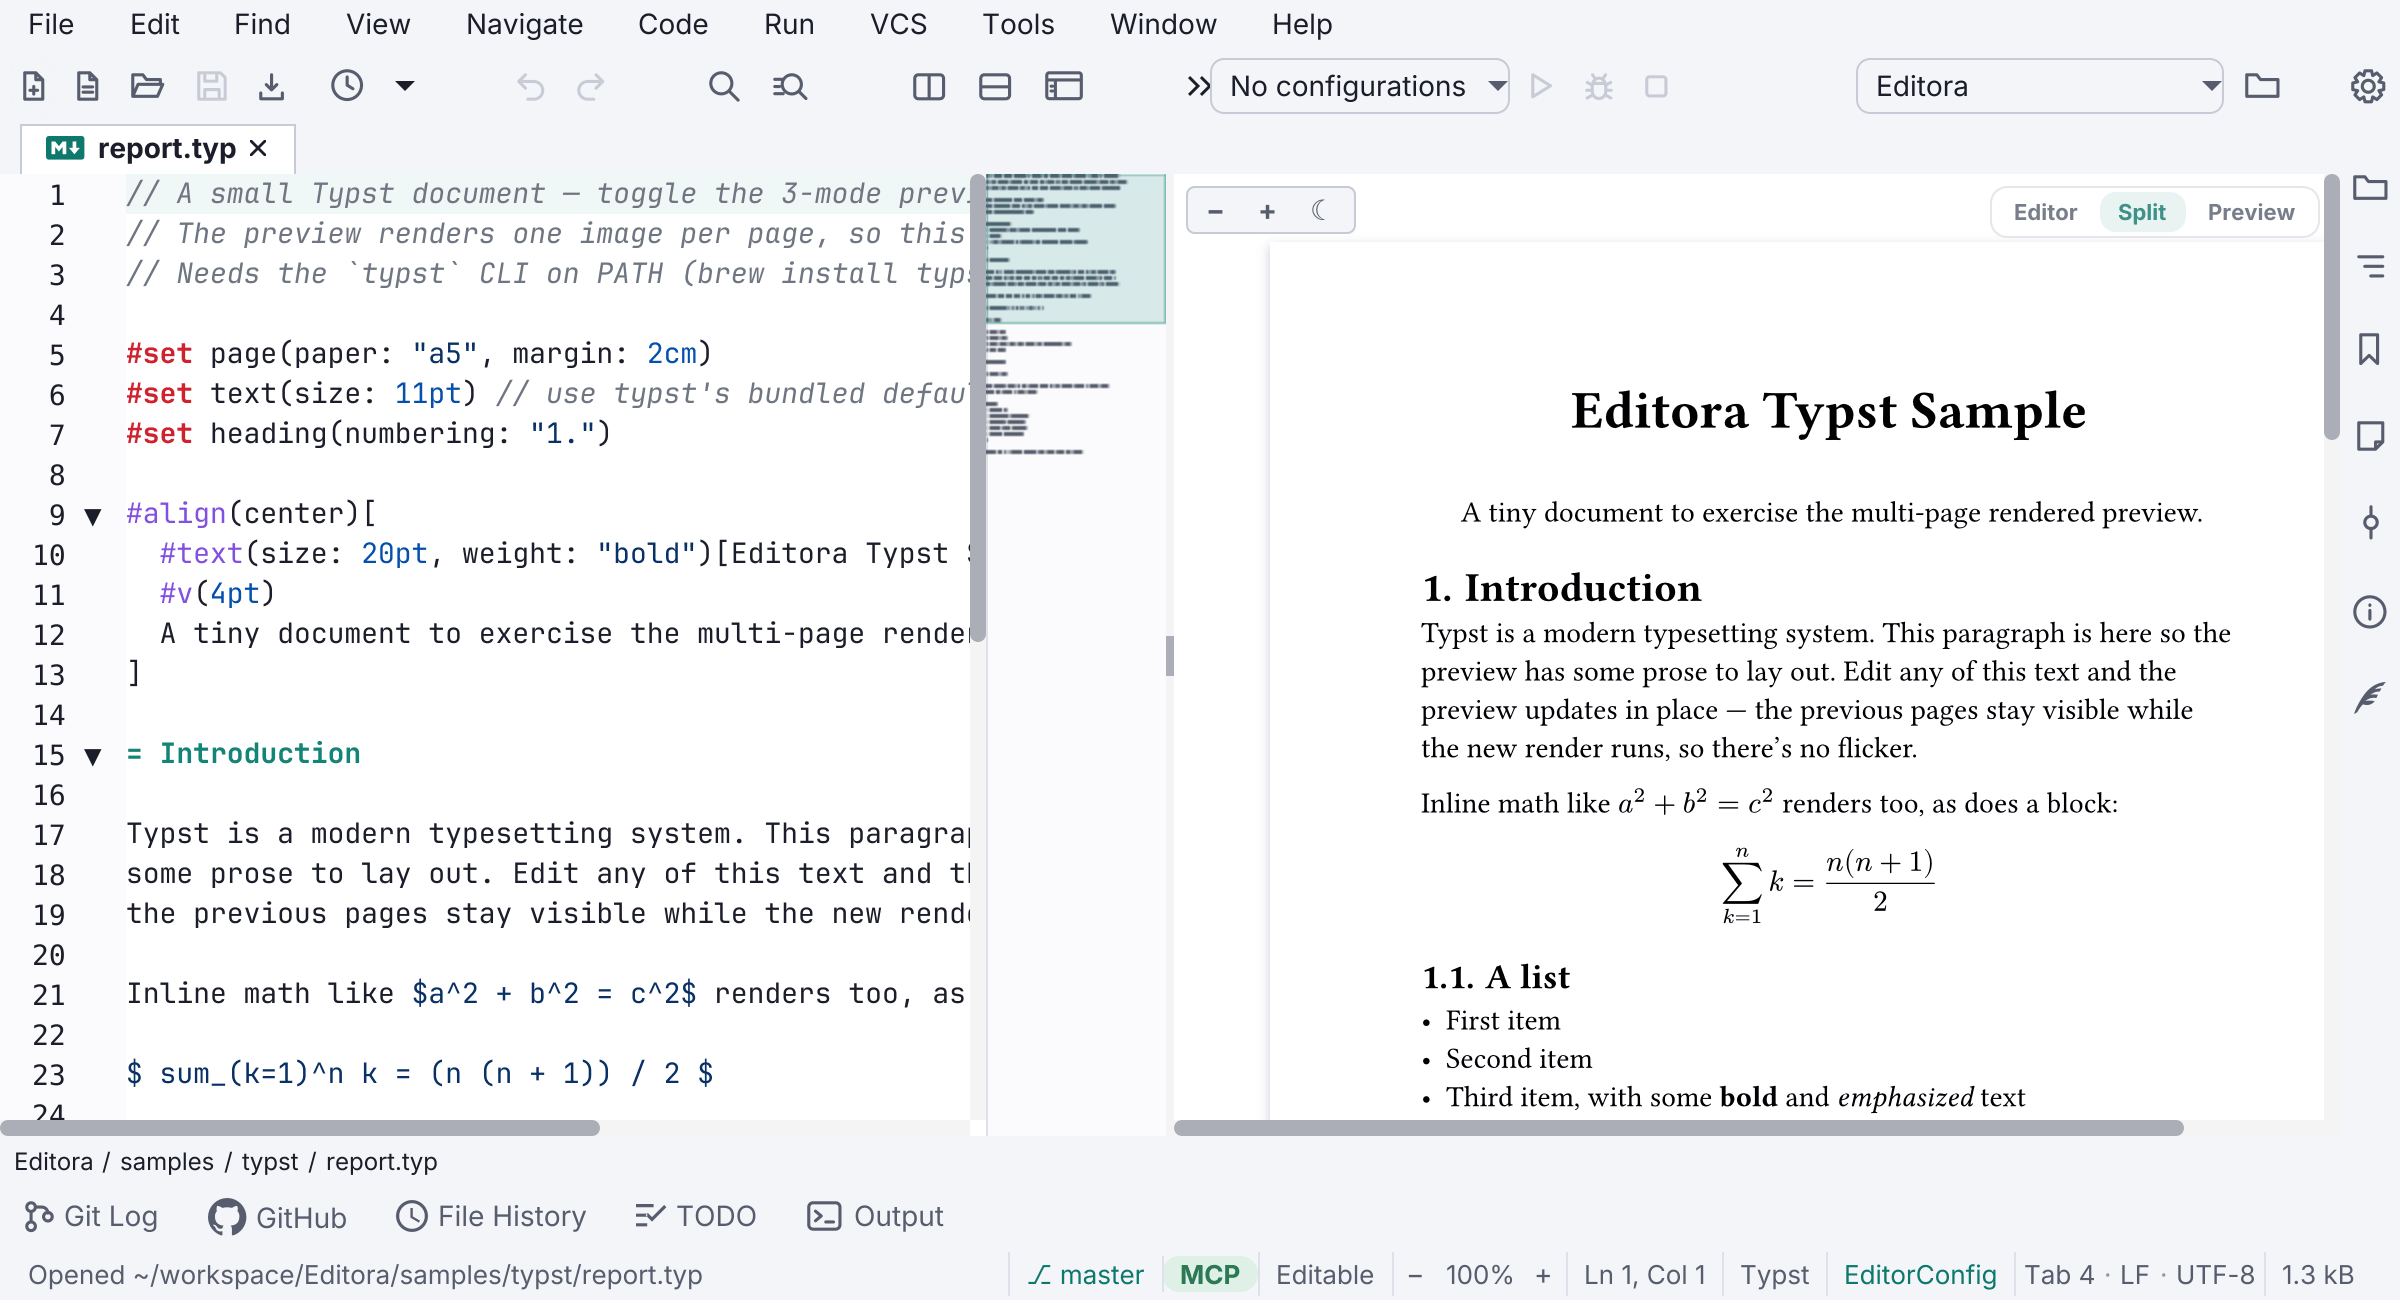Open the Editora project dropdown

tap(2039, 87)
